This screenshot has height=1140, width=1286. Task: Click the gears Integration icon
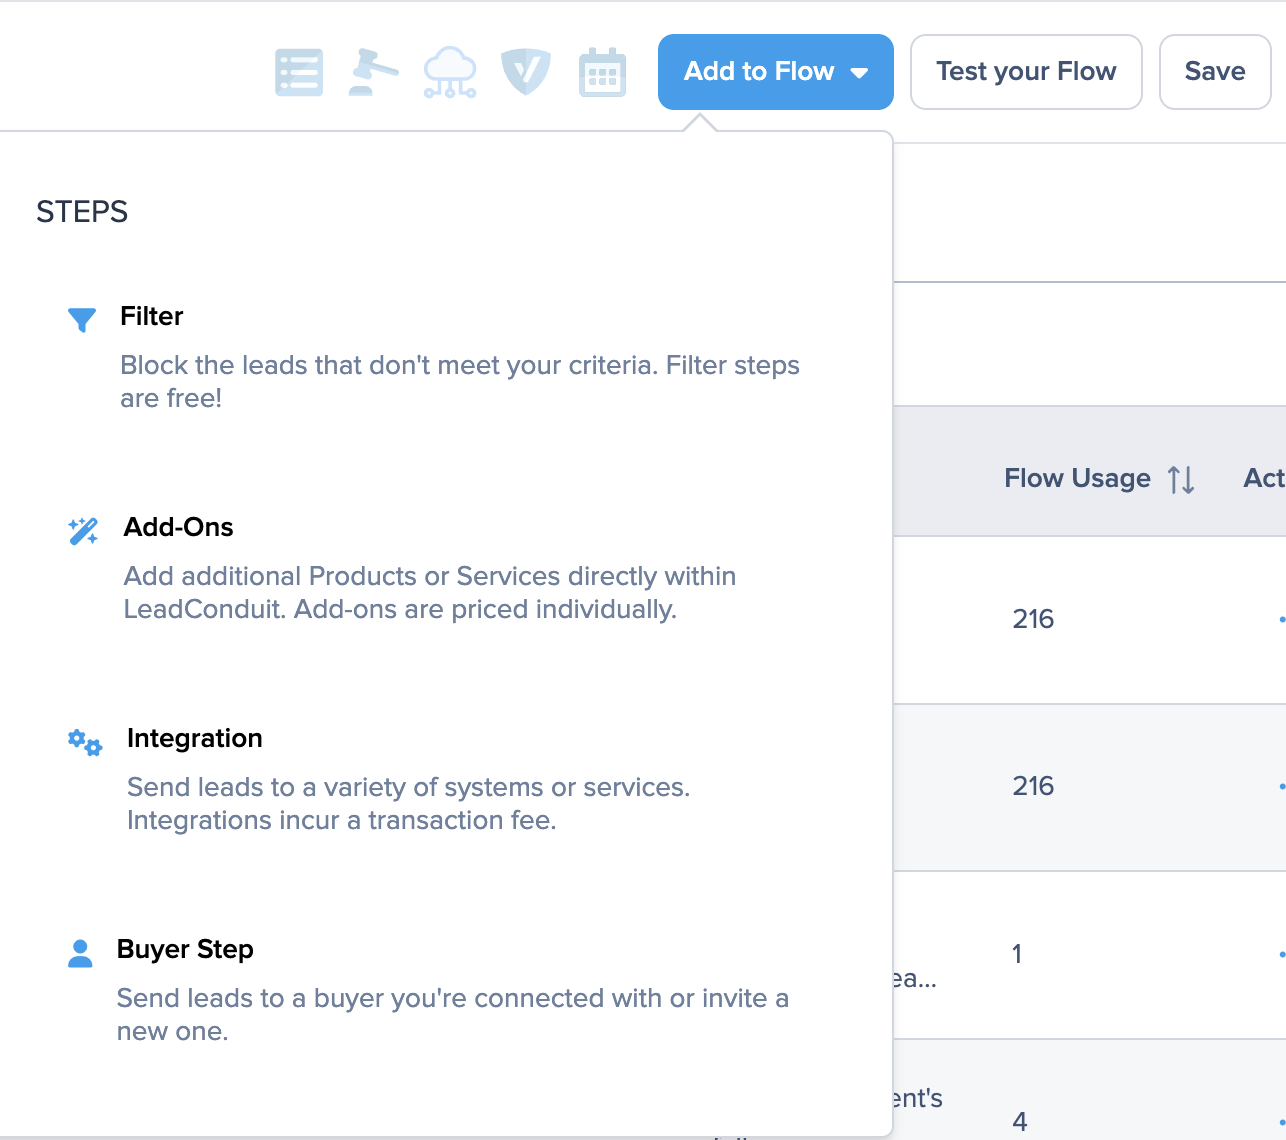[x=85, y=742]
